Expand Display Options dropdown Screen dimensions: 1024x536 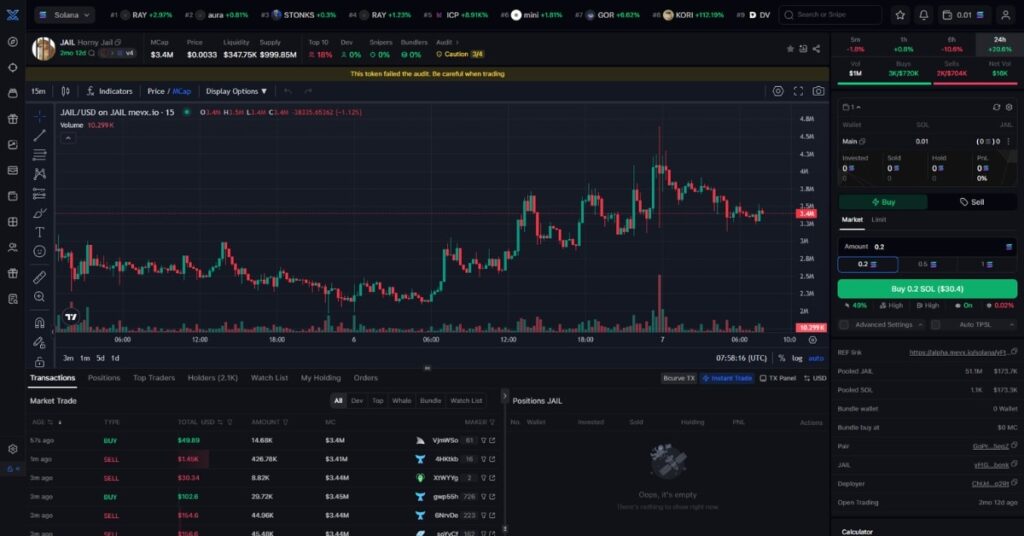coord(236,91)
